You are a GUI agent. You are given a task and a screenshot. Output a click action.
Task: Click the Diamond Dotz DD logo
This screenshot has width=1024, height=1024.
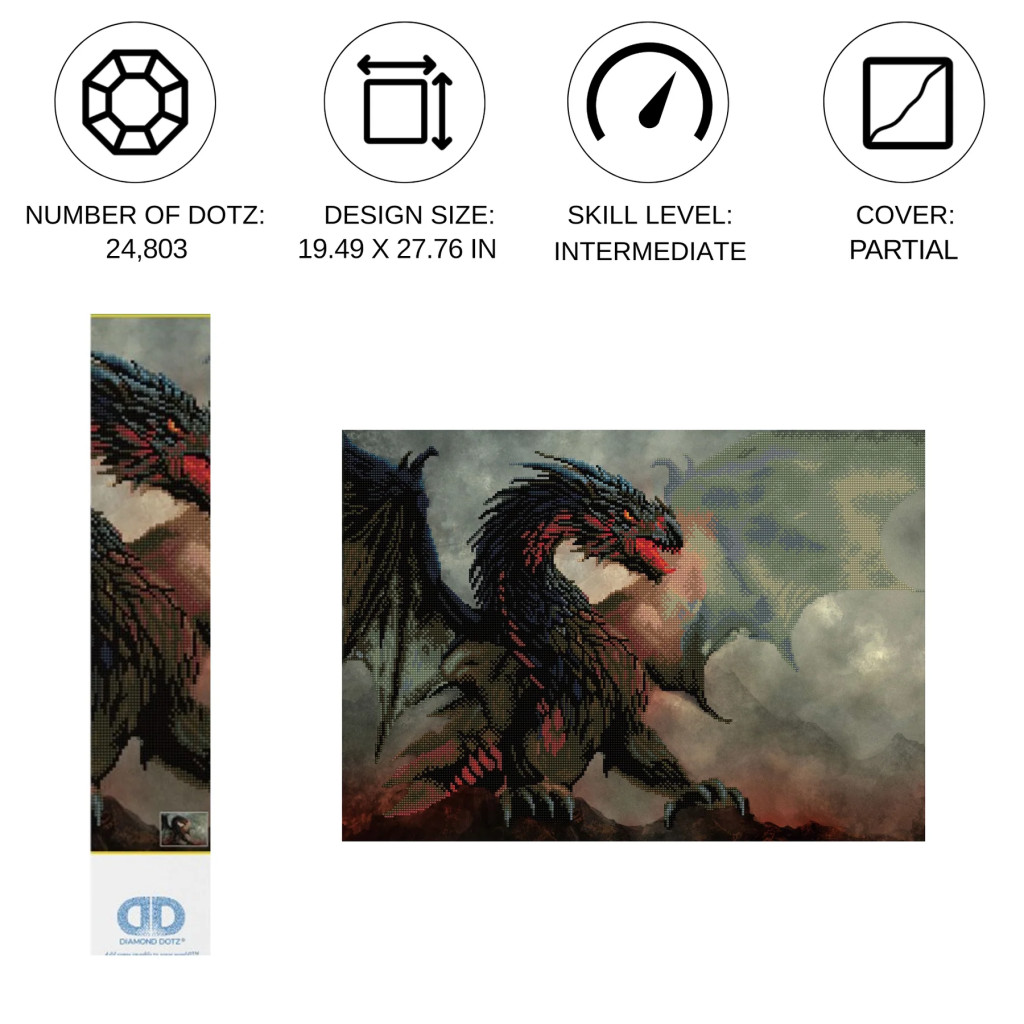click(151, 916)
